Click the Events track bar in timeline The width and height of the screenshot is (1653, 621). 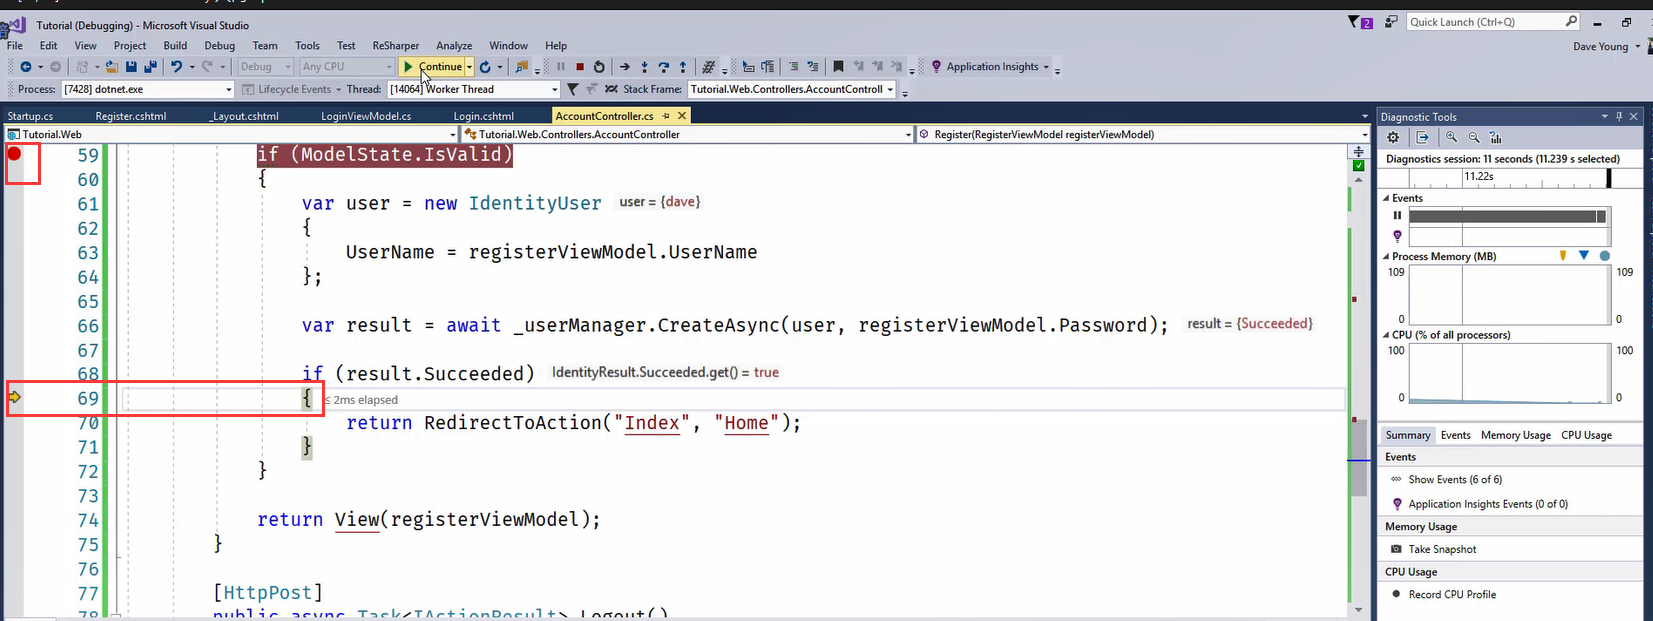pyautogui.click(x=1507, y=216)
